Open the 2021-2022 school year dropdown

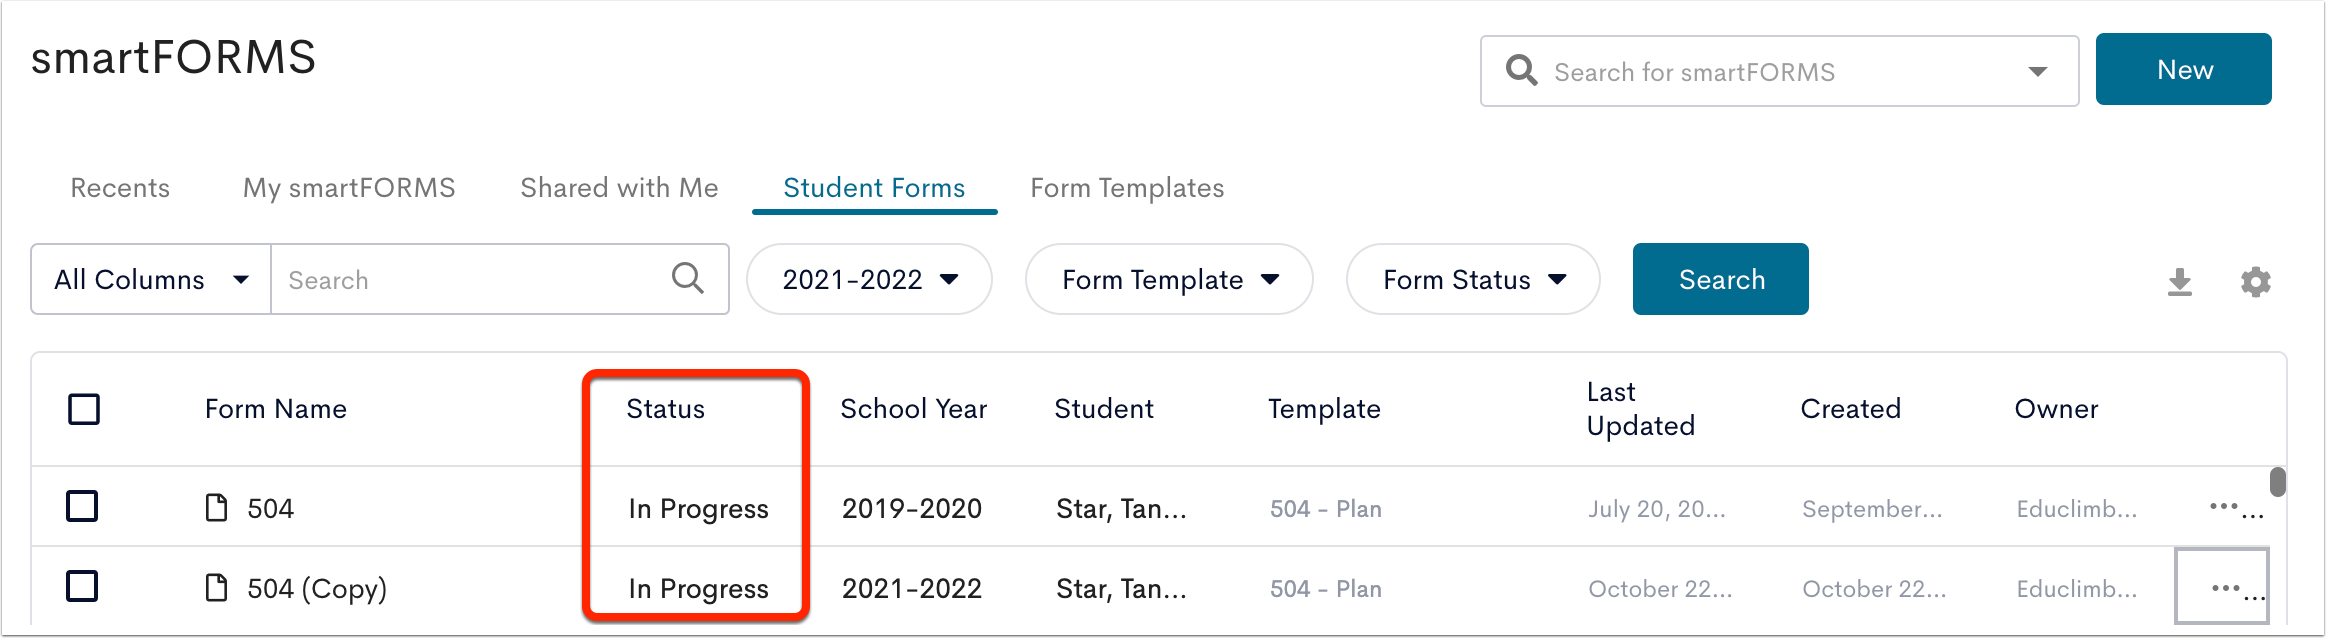click(869, 279)
